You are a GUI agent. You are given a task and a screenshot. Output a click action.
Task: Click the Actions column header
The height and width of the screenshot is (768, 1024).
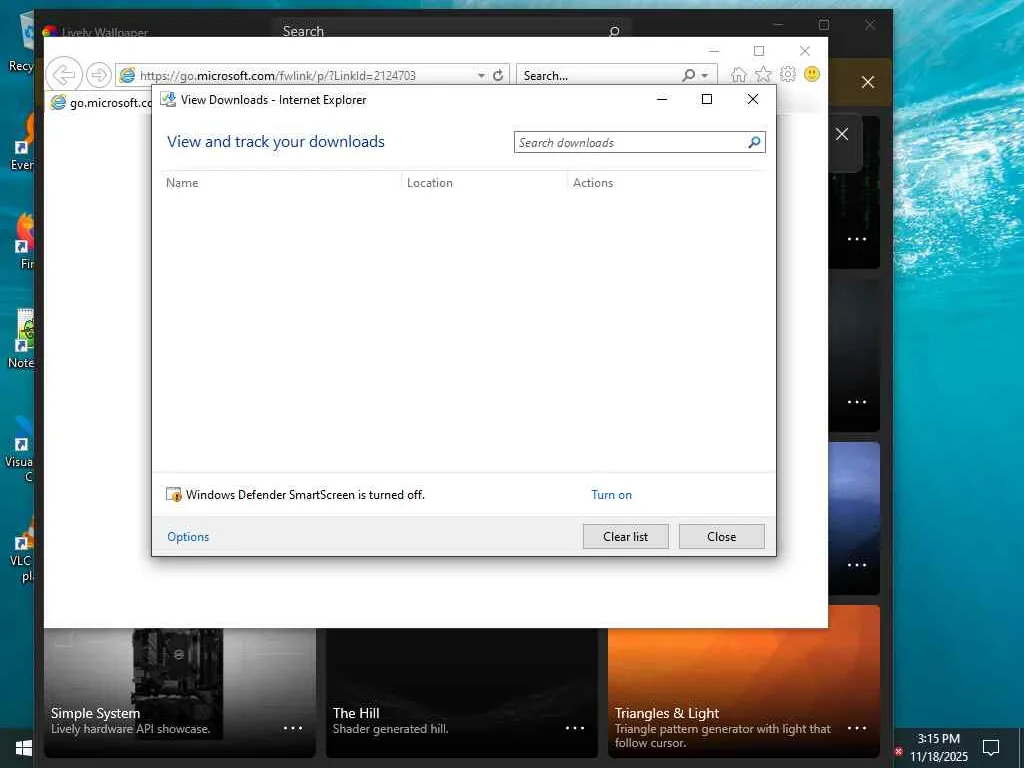[x=593, y=183]
